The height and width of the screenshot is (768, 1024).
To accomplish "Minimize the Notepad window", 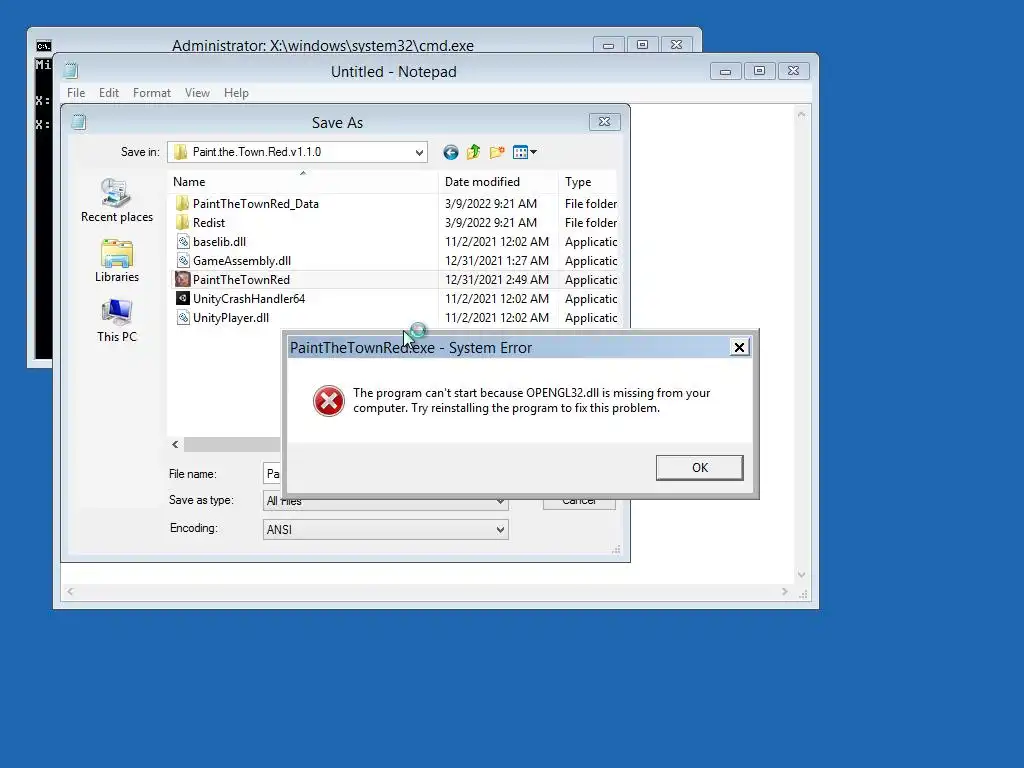I will [726, 71].
